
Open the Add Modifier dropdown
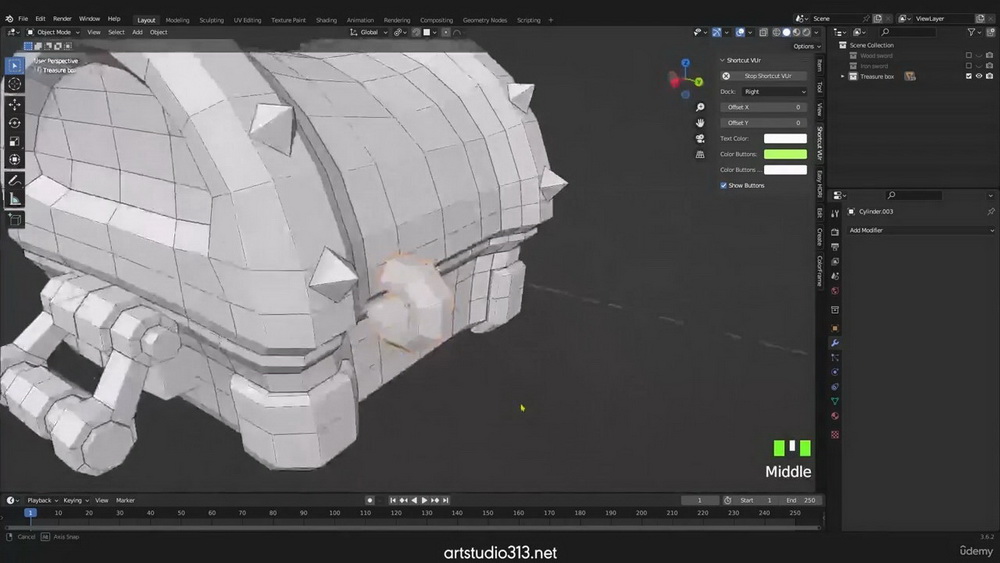(921, 230)
